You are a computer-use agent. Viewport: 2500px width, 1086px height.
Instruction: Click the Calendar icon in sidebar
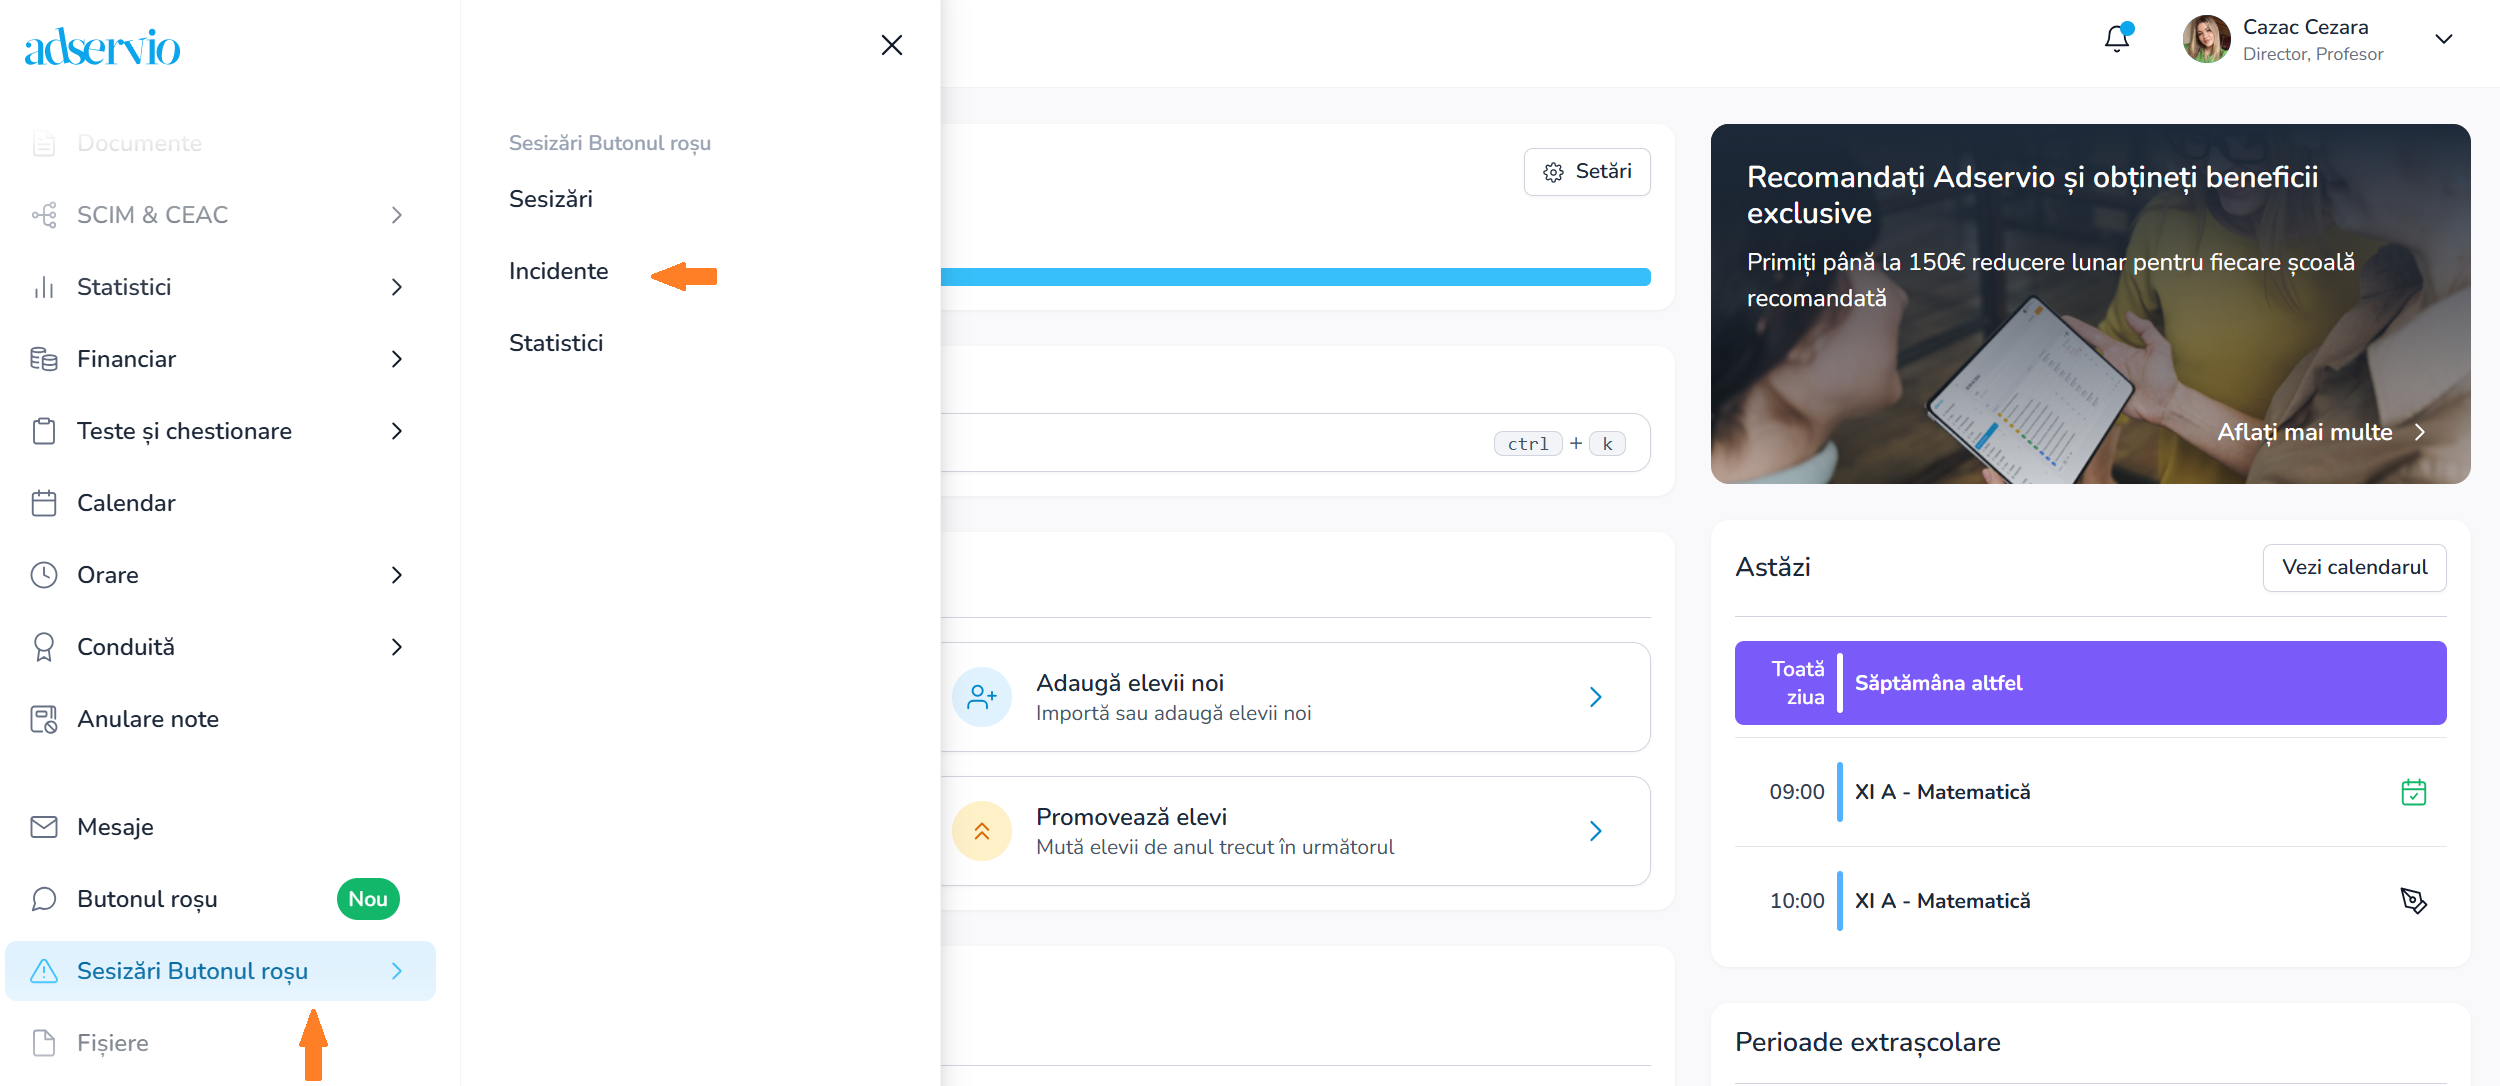tap(44, 503)
